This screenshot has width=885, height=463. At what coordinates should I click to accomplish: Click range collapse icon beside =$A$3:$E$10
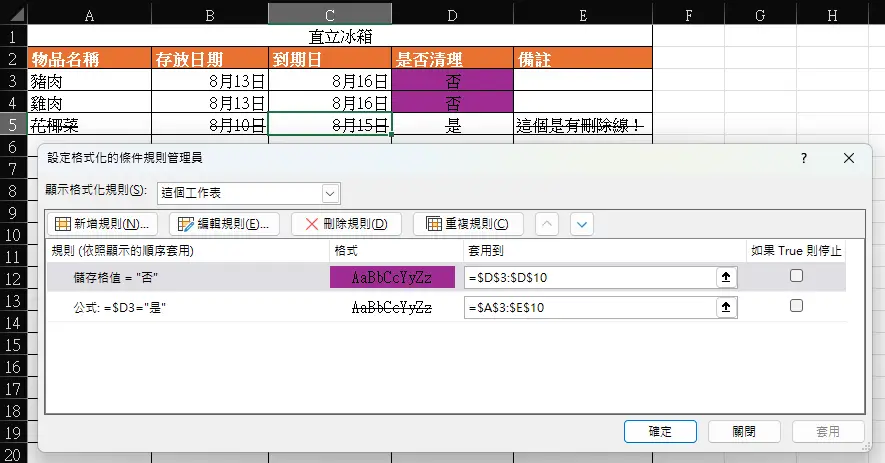click(726, 307)
